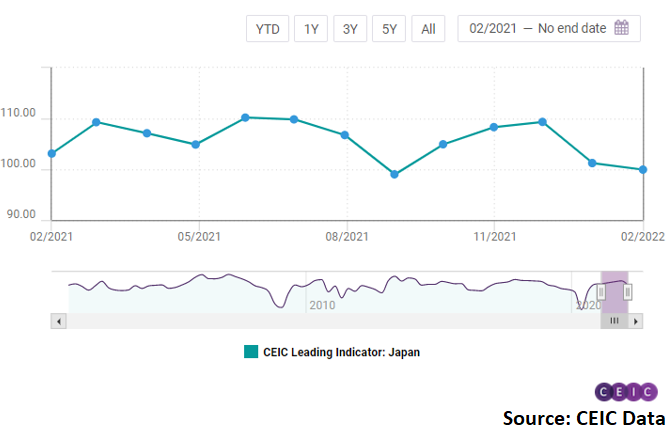Screen dimensions: 668x429
Task: Open the calendar date picker icon
Action: click(622, 28)
